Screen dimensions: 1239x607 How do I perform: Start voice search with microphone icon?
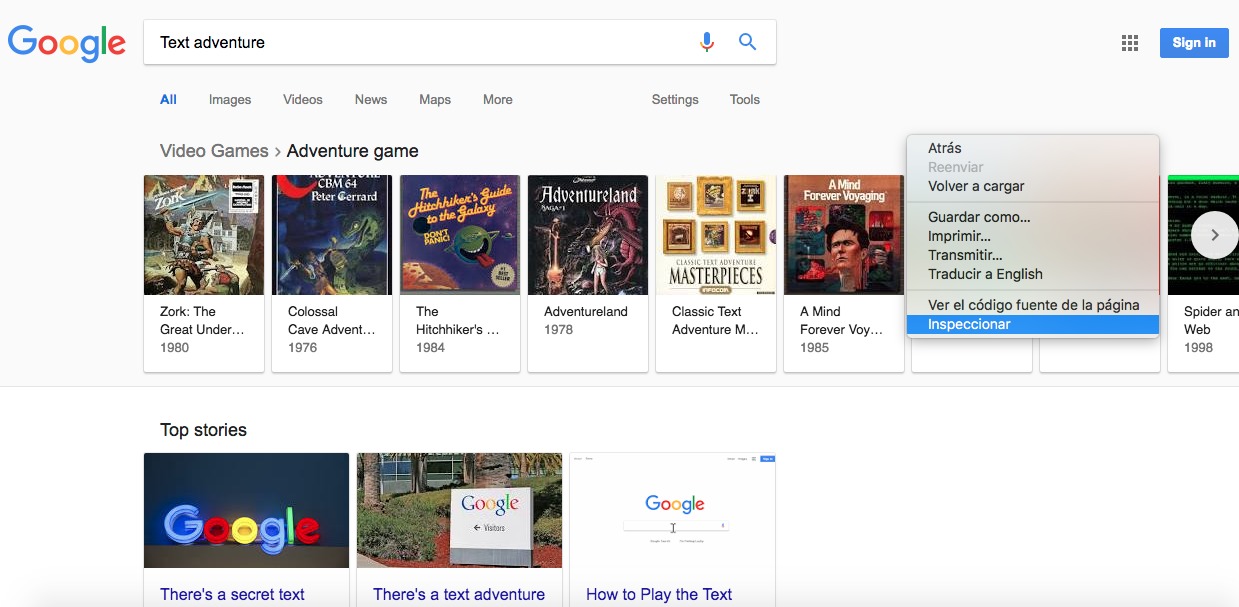707,42
